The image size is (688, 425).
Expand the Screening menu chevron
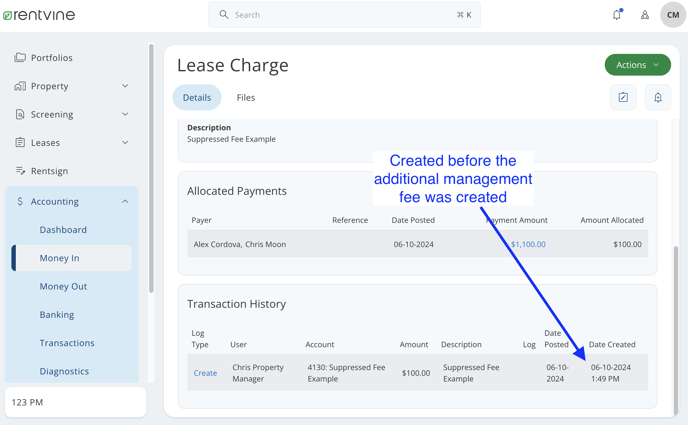125,114
